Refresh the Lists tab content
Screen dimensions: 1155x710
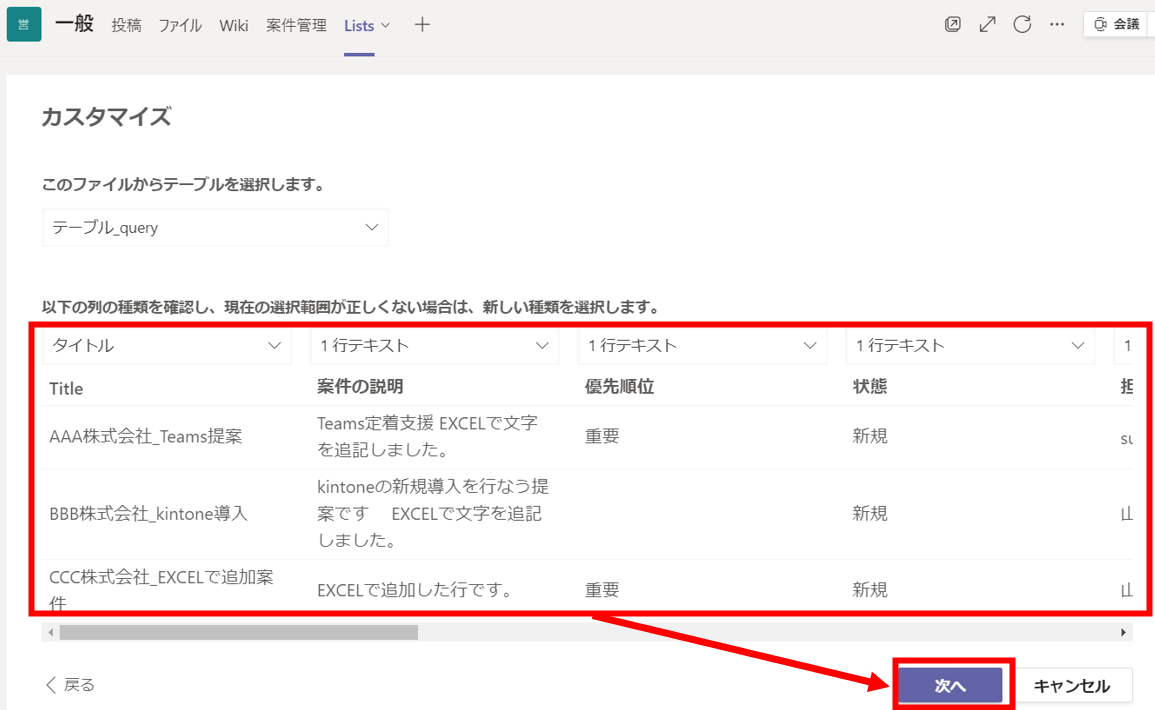pyautogui.click(x=1022, y=24)
